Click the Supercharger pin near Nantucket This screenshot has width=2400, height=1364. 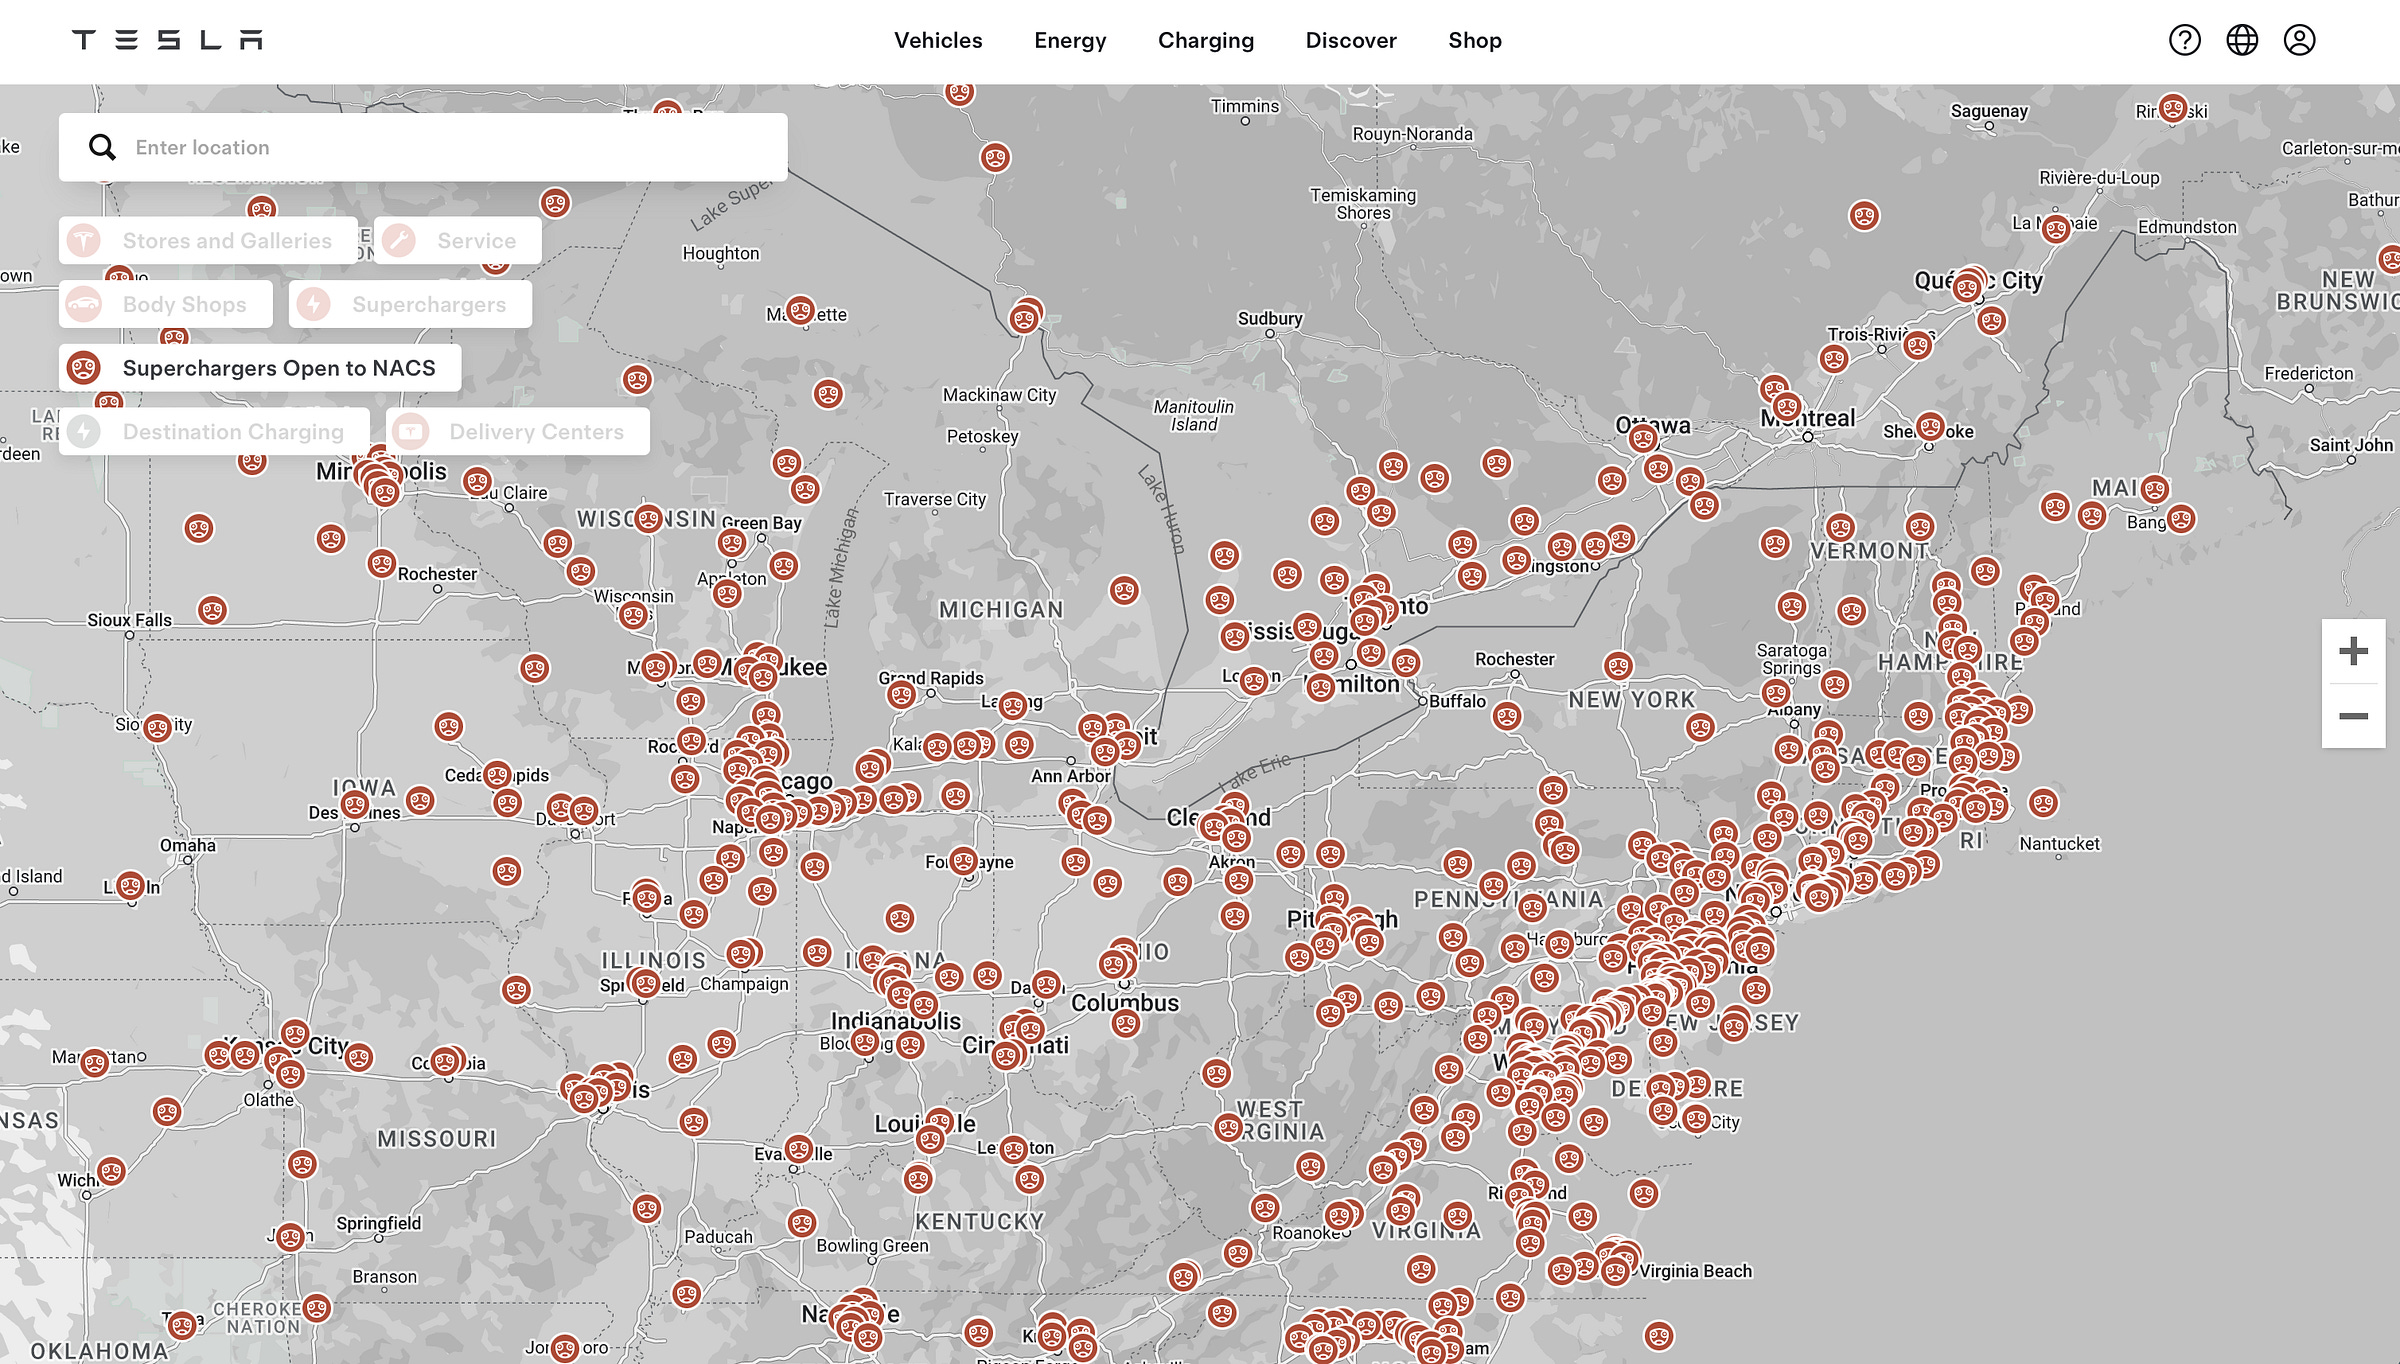point(2043,802)
